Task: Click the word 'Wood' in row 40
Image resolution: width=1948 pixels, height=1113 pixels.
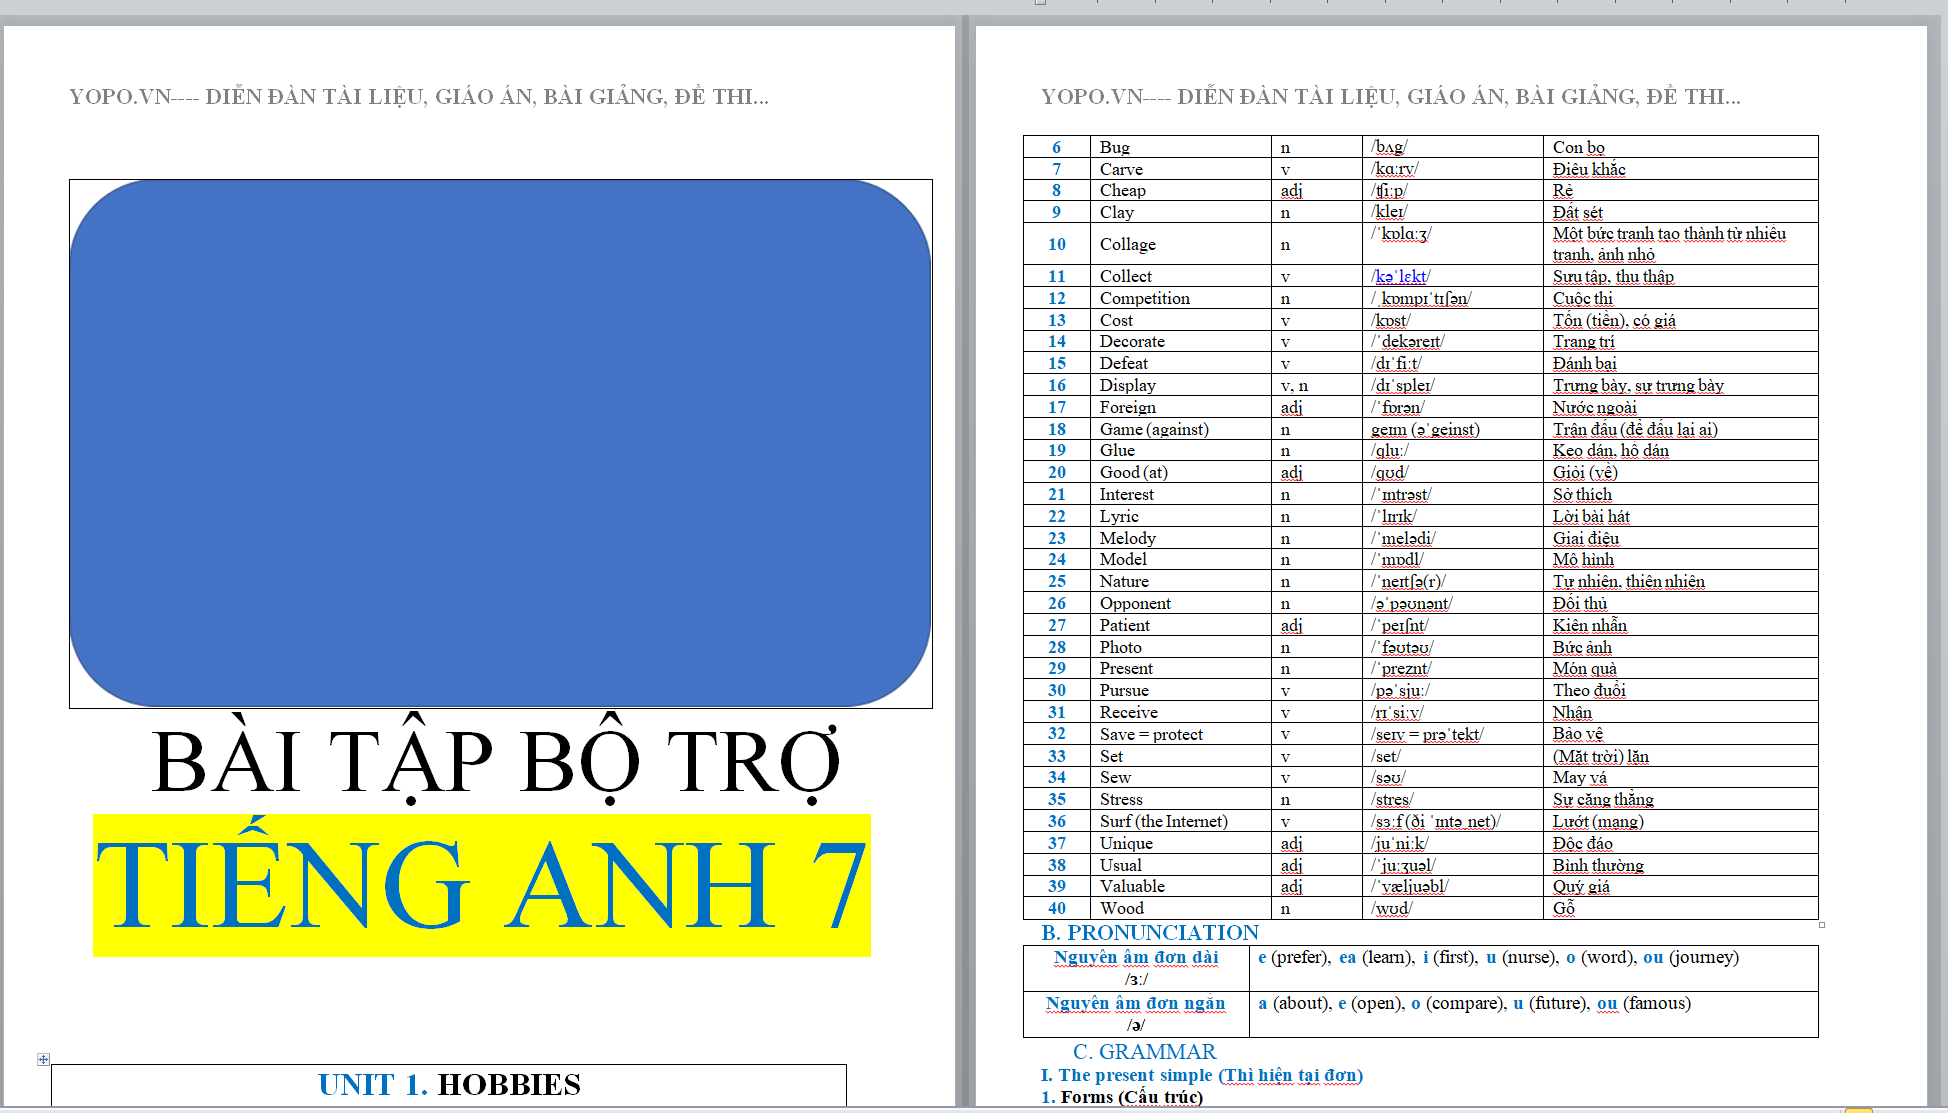Action: [x=1122, y=909]
